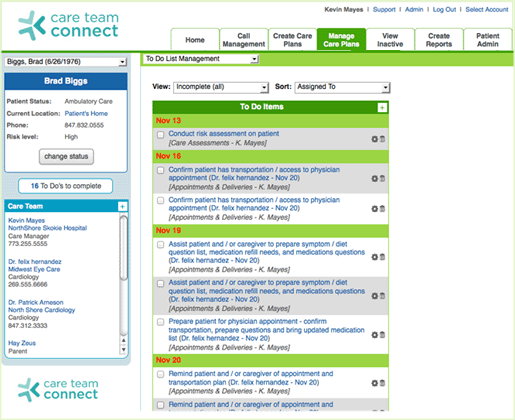This screenshot has width=515, height=420.
Task: Click the Care Team scrollbar down arrow
Action: [124, 350]
